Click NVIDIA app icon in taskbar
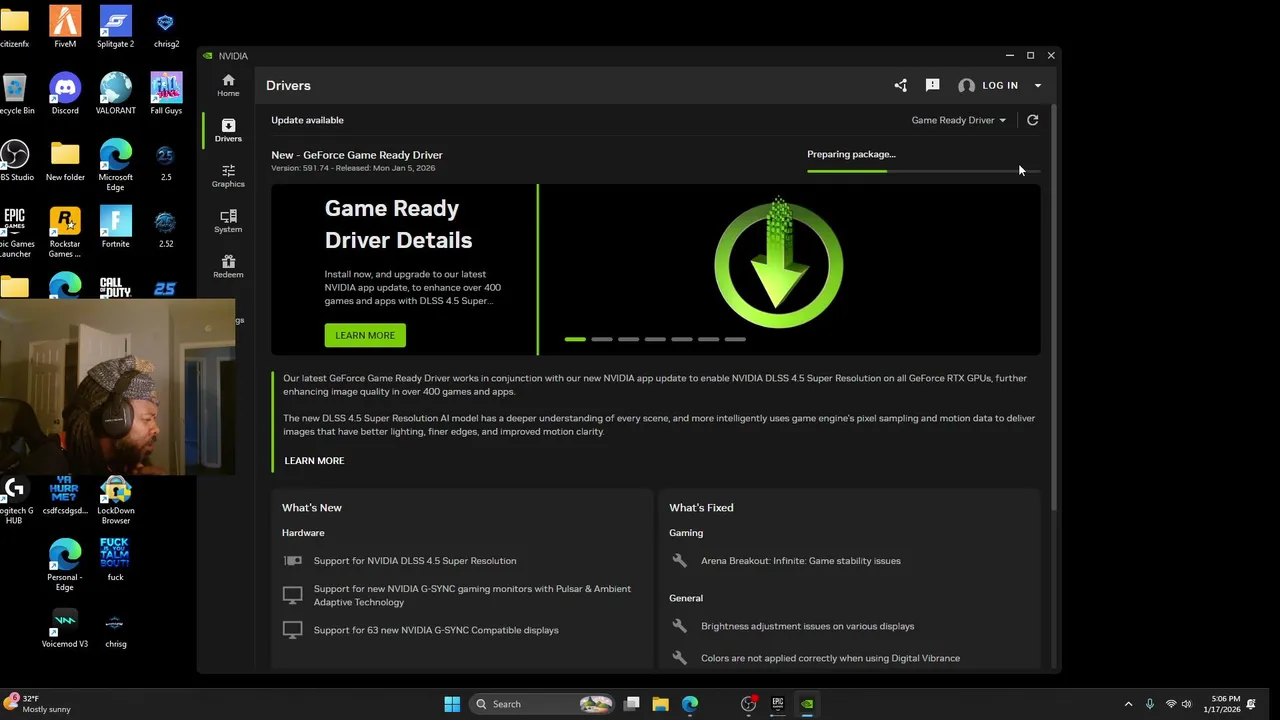The width and height of the screenshot is (1280, 720). pos(807,704)
